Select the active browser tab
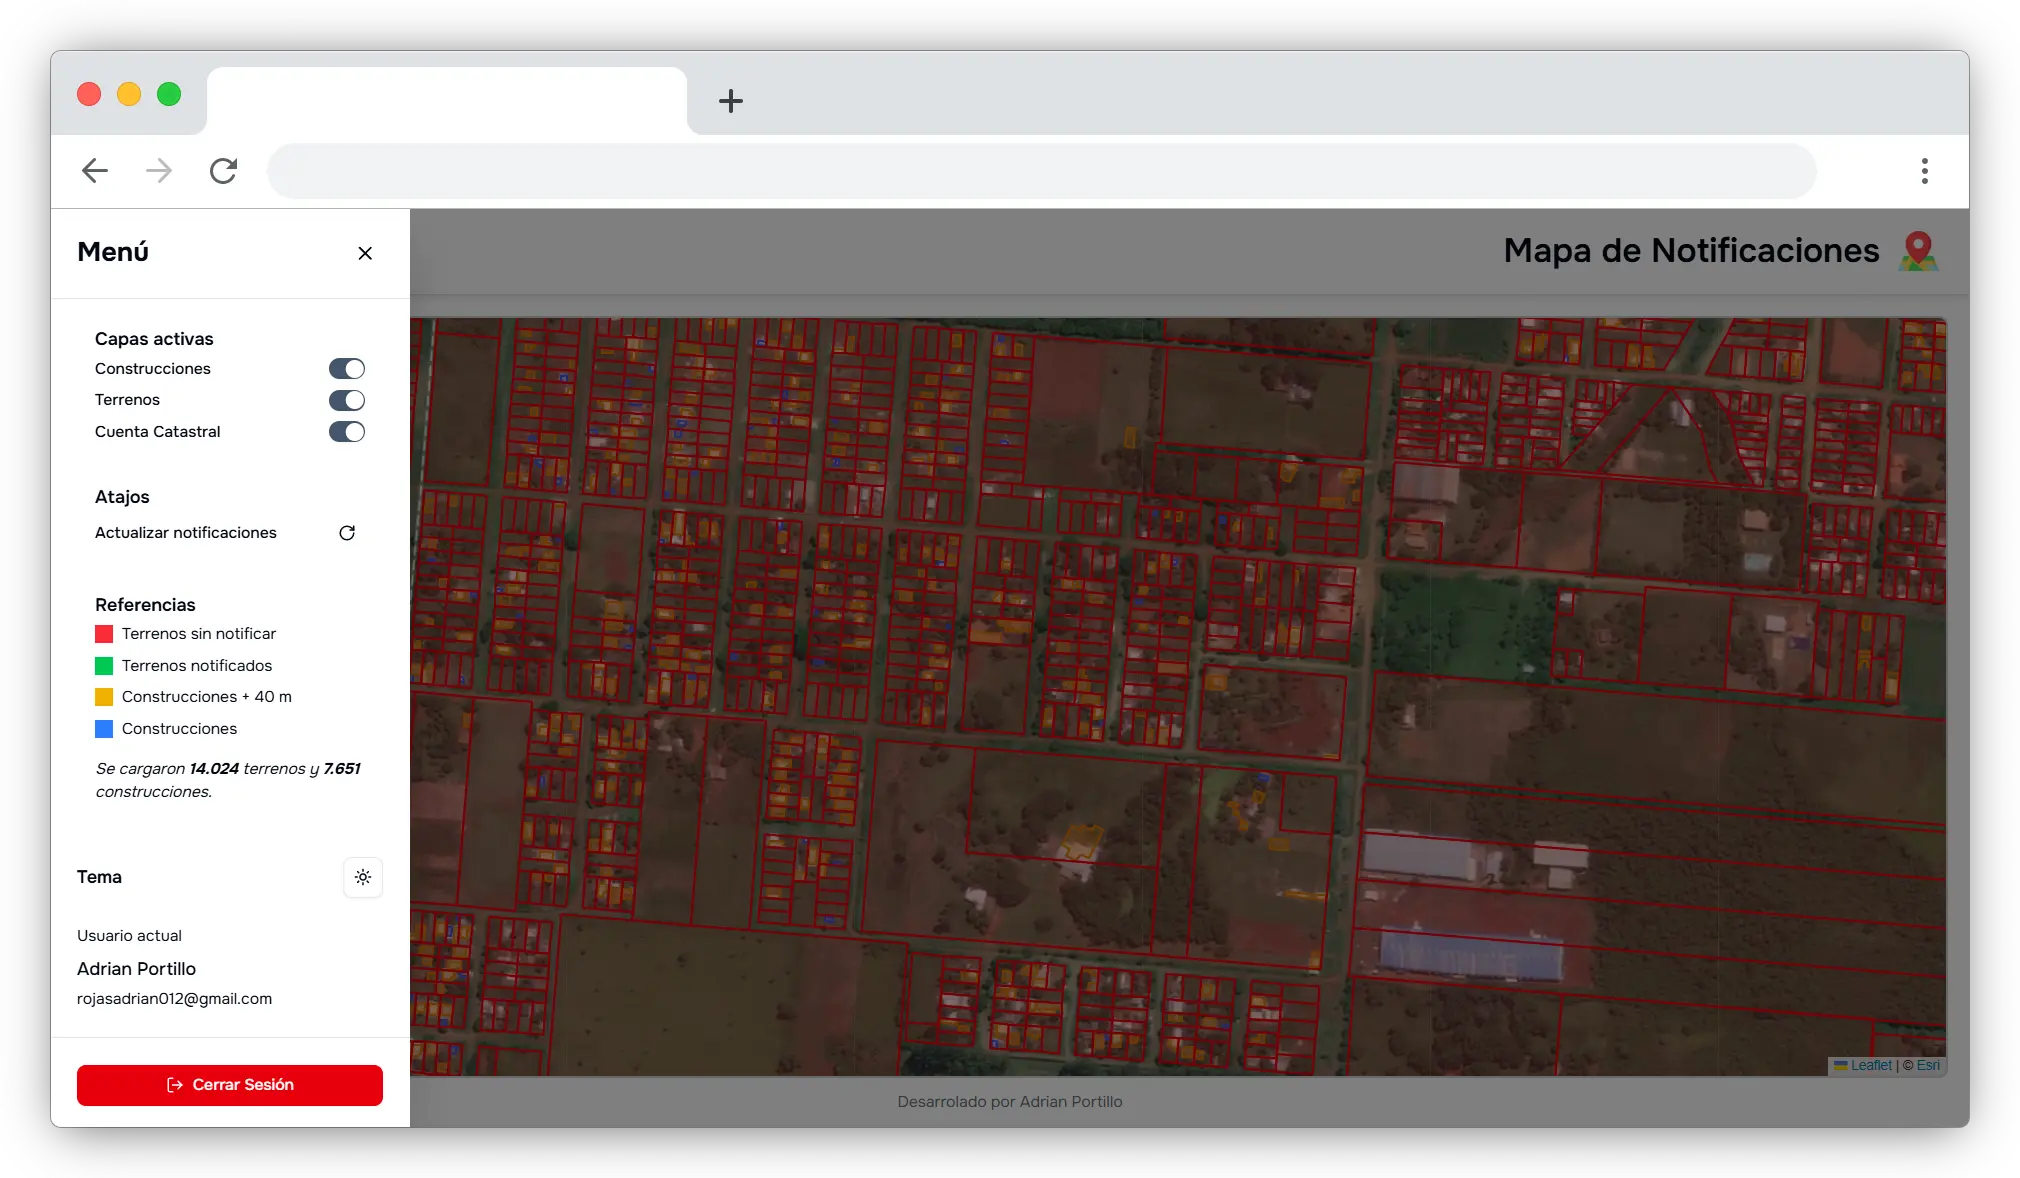This screenshot has width=2020, height=1178. point(446,100)
